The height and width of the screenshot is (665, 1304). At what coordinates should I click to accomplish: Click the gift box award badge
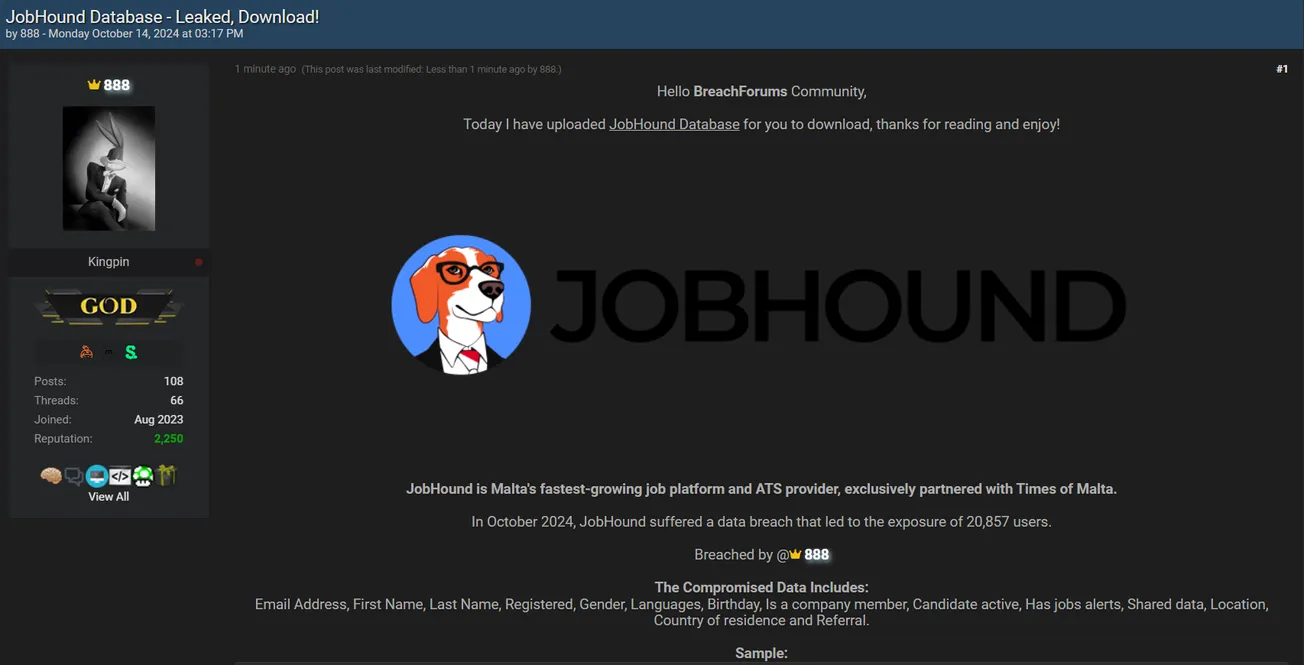click(x=166, y=476)
